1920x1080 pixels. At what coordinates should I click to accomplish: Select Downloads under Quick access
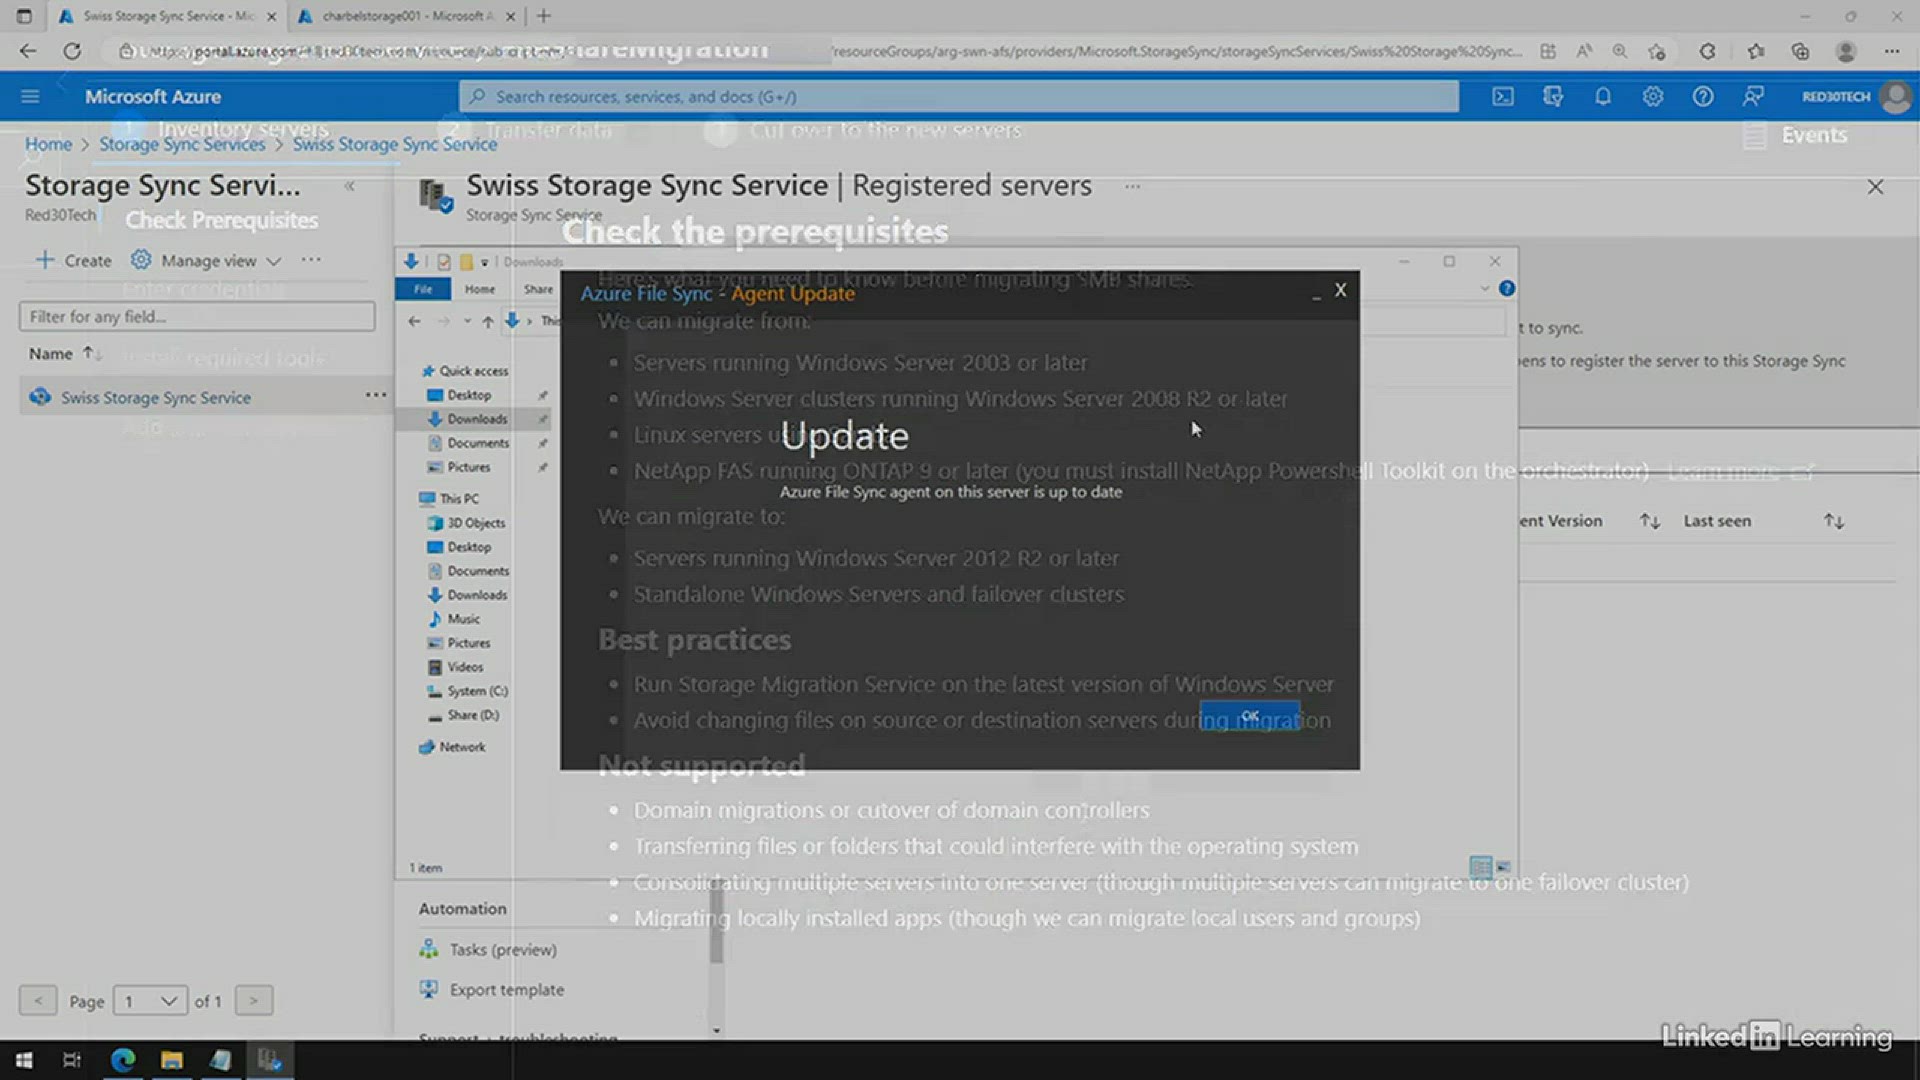click(x=476, y=419)
